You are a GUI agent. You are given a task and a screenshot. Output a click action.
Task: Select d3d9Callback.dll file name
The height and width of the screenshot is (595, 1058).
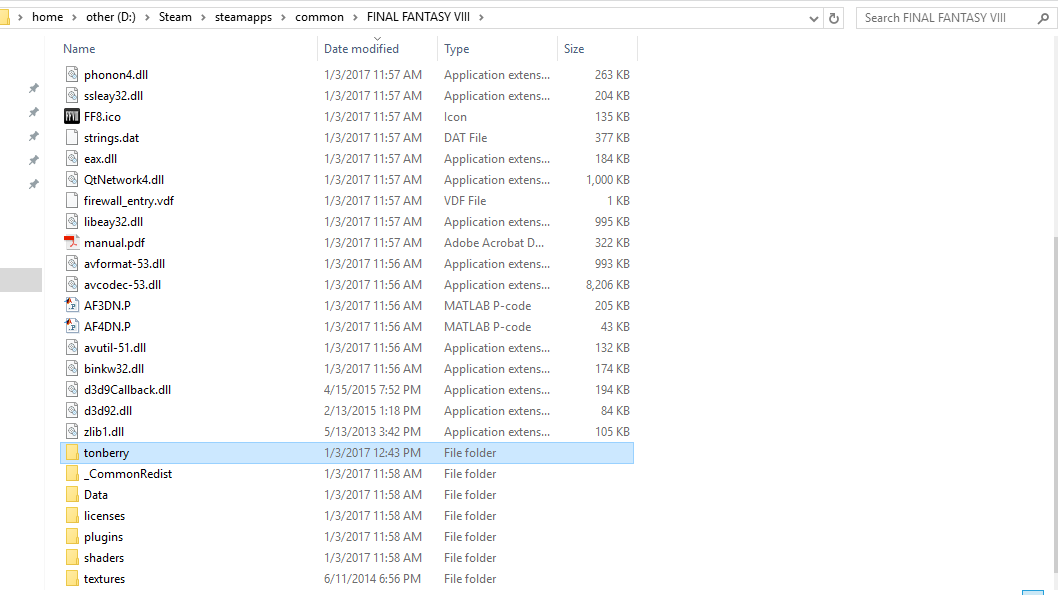pyautogui.click(x=128, y=389)
